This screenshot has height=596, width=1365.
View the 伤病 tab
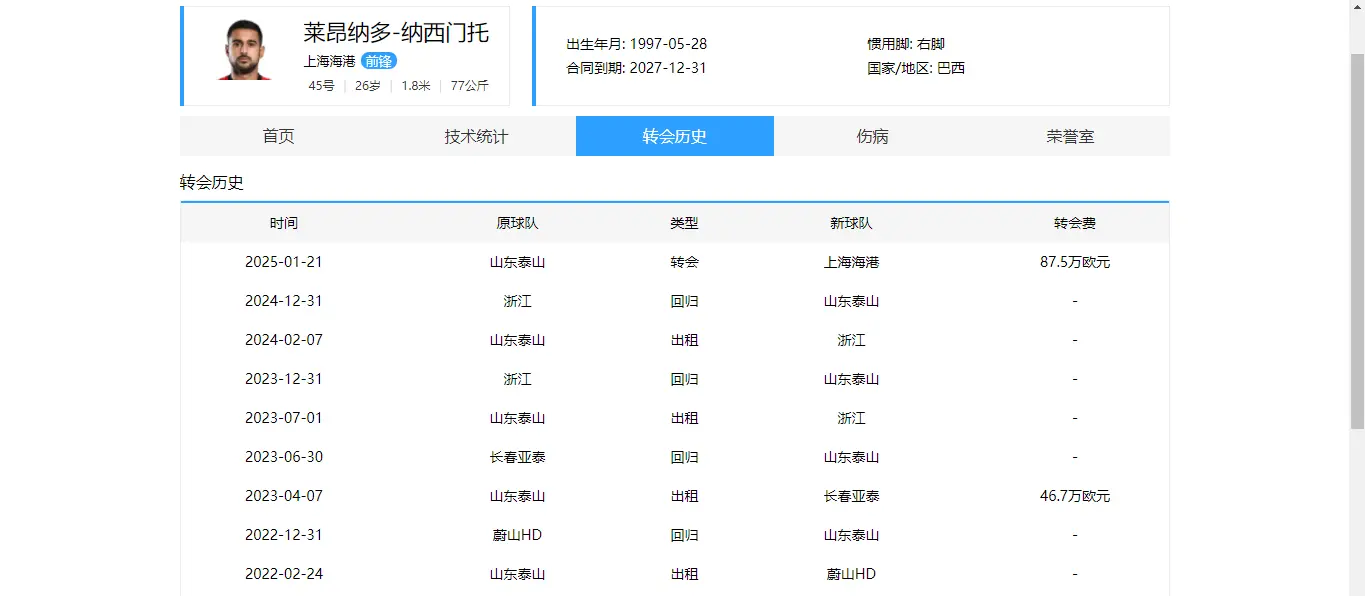click(x=873, y=136)
